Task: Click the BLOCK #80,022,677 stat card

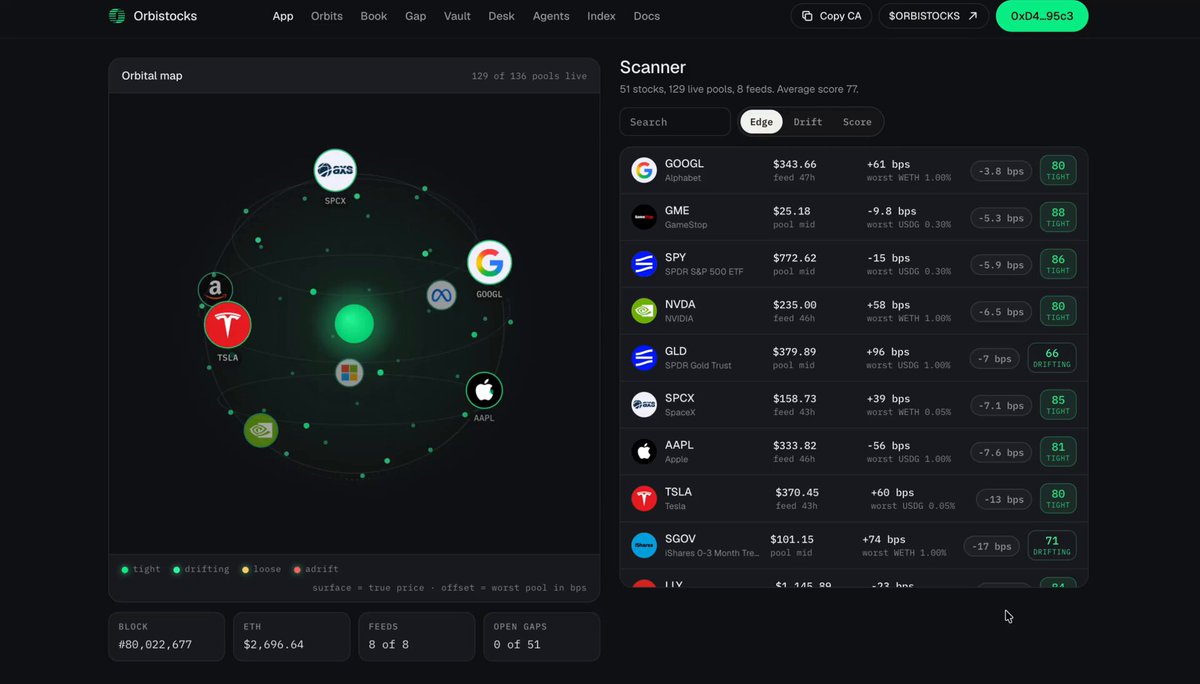Action: pos(167,637)
